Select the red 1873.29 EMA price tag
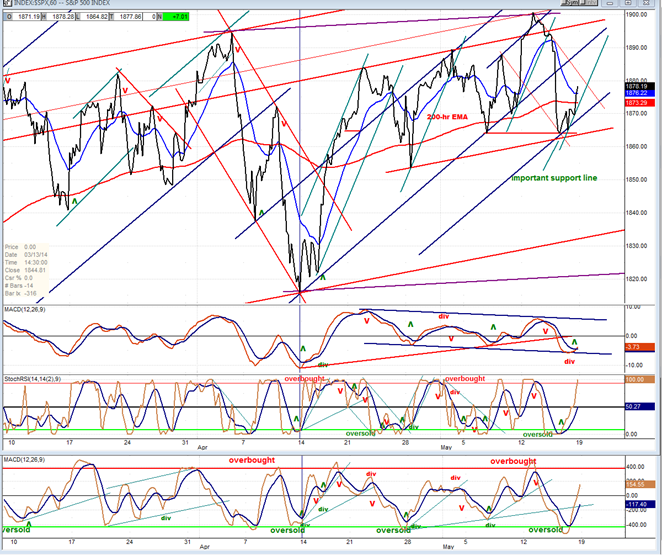This screenshot has height=555, width=662. [639, 103]
